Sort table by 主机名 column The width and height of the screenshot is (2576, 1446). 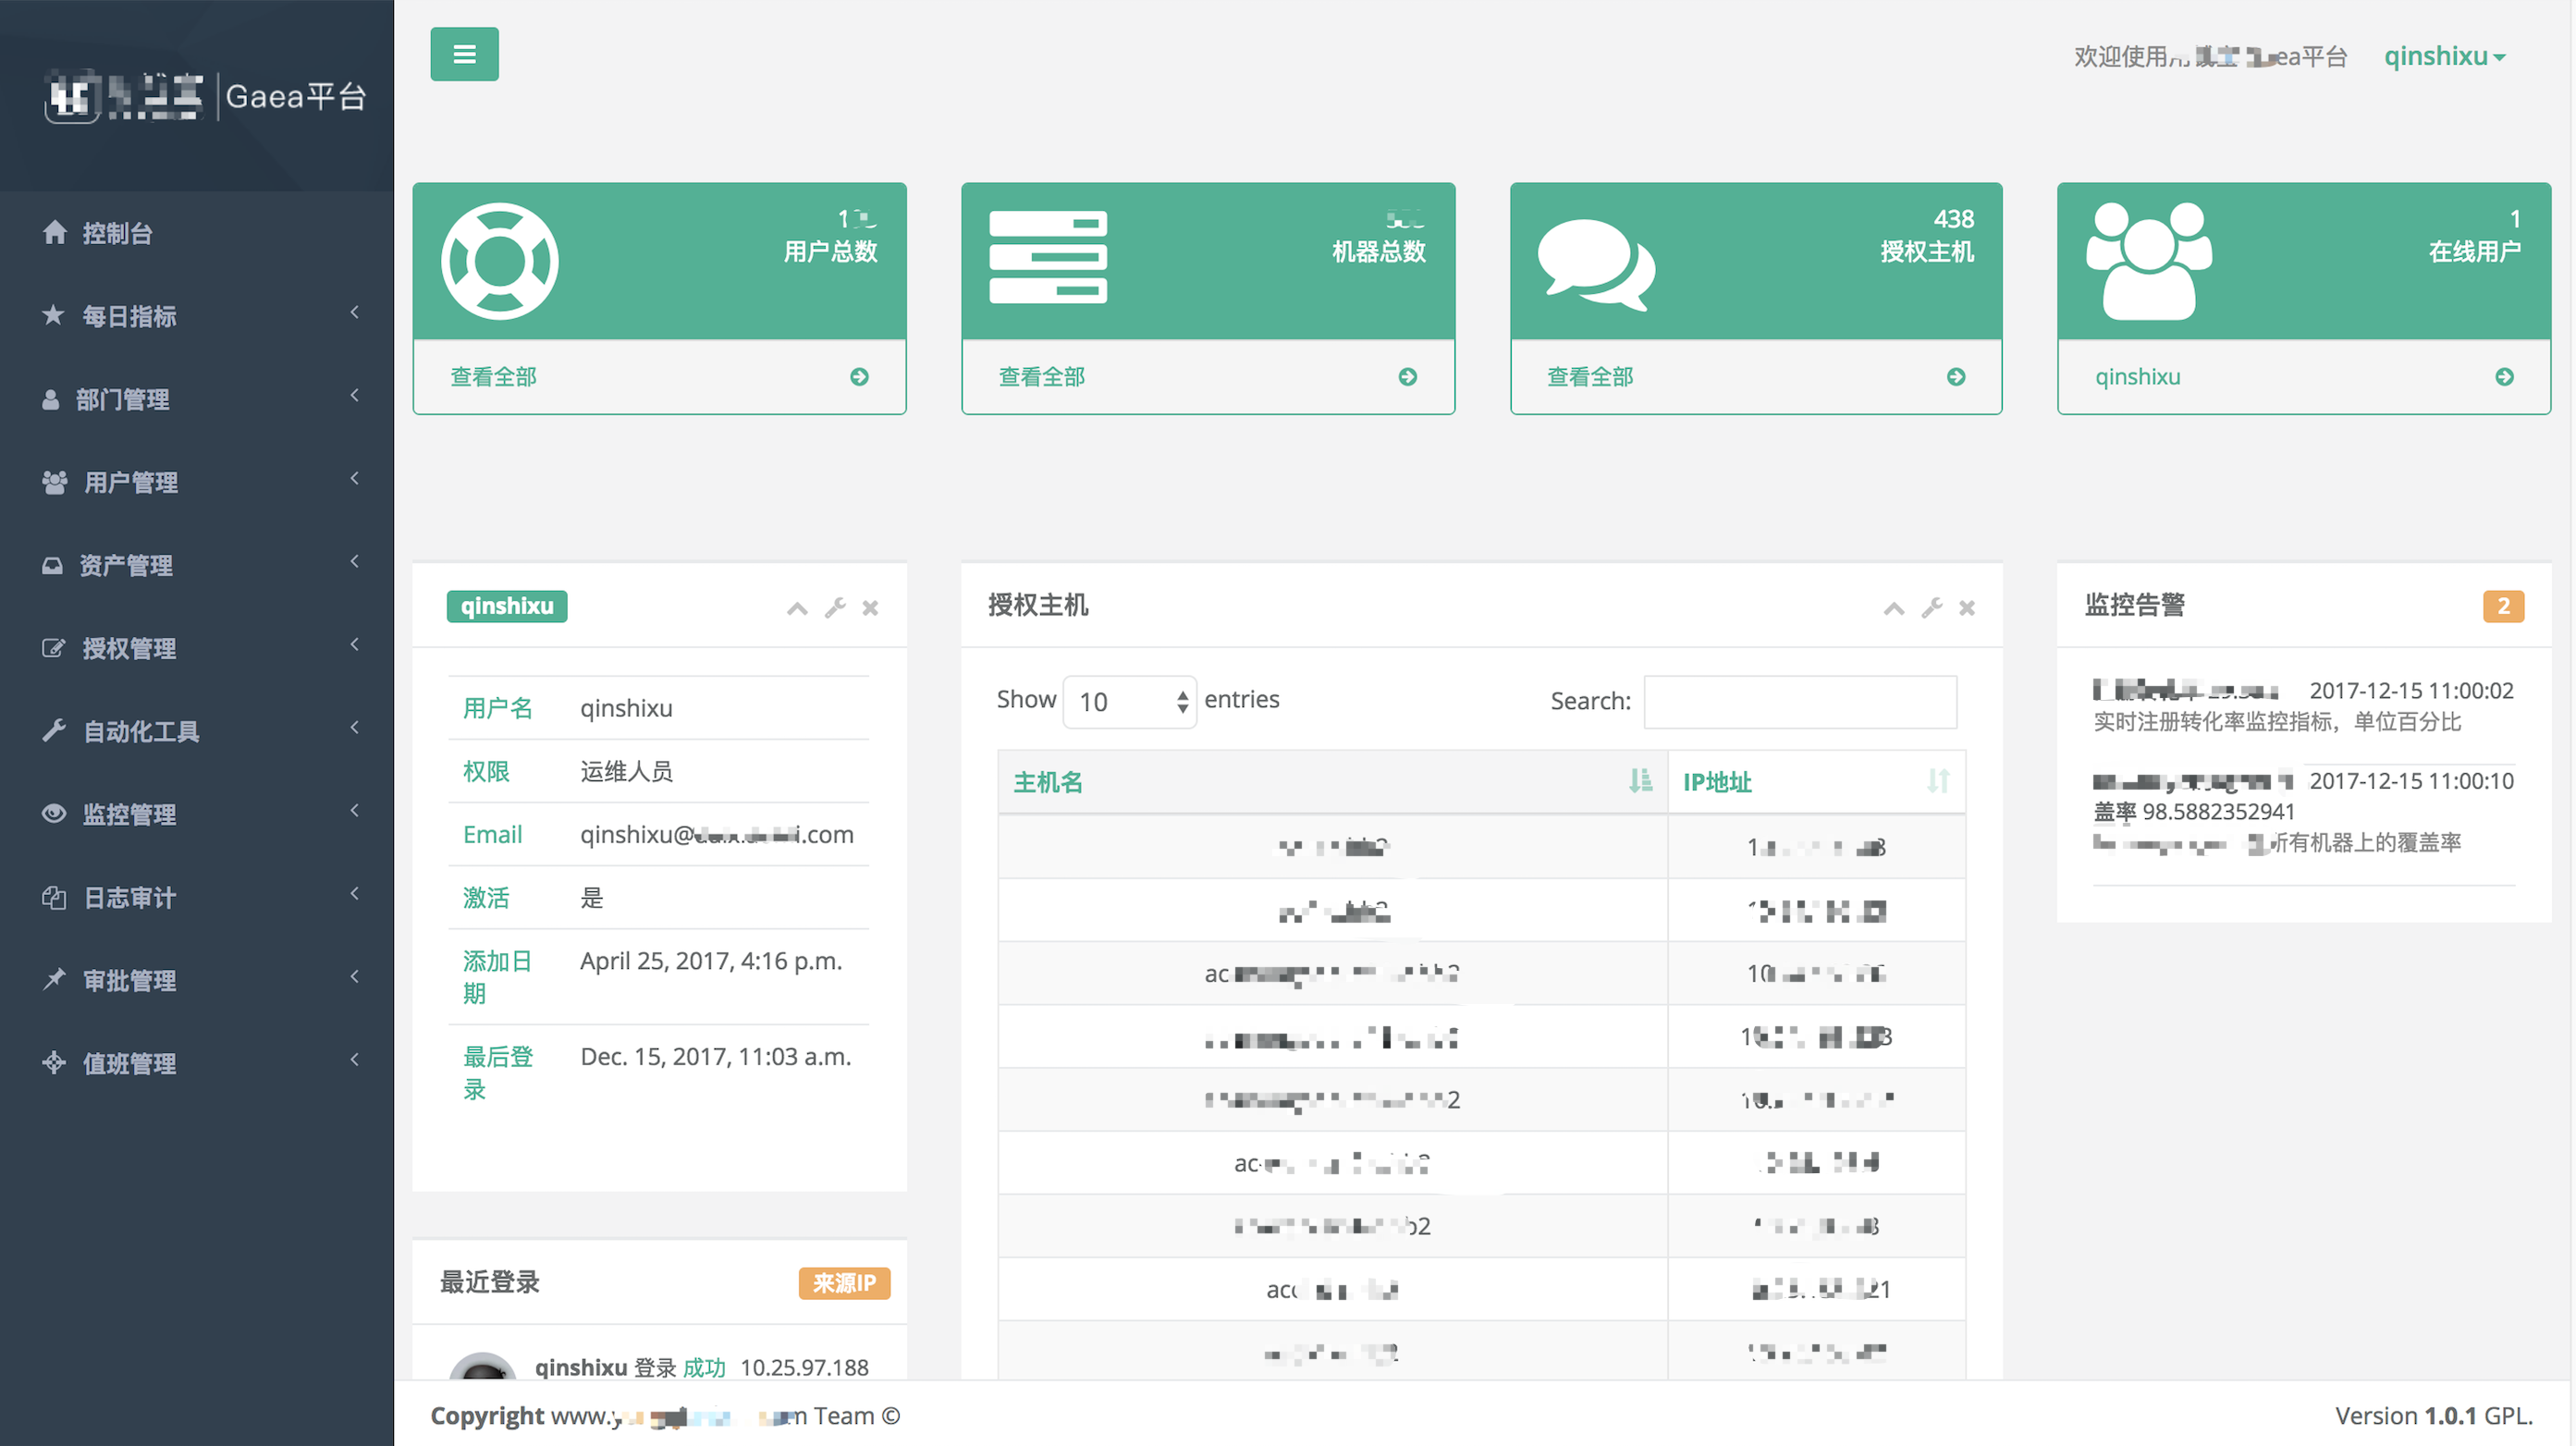1332,782
